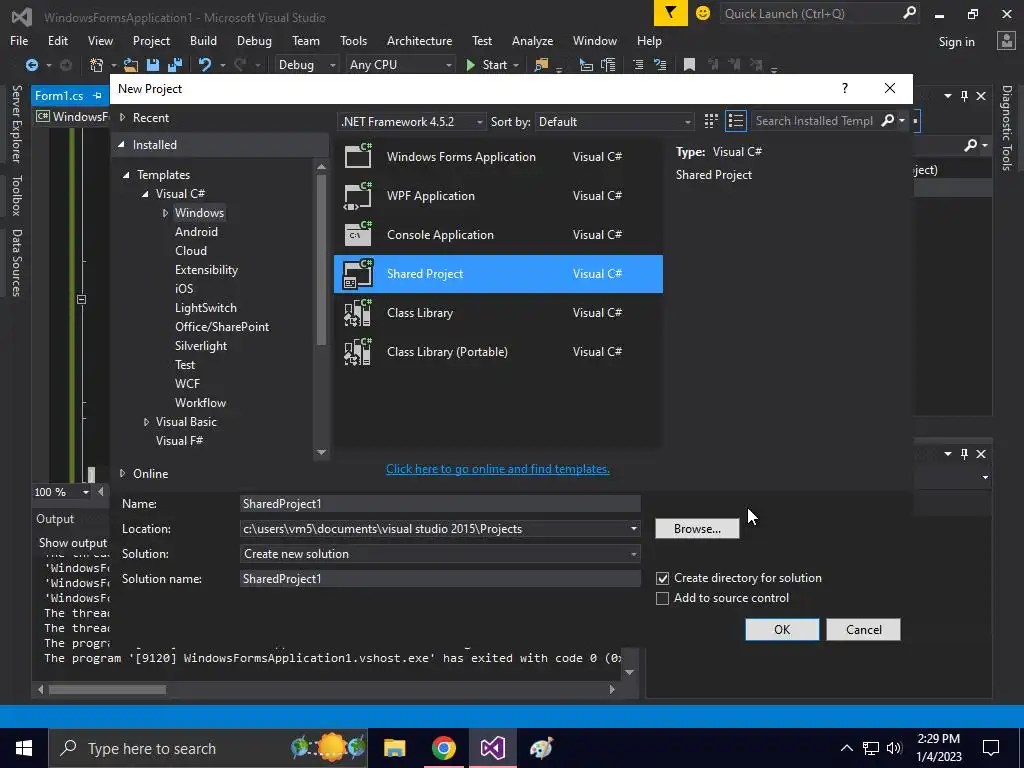Click the Quick Launch search magnifier icon
1024x768 pixels.
coord(909,13)
